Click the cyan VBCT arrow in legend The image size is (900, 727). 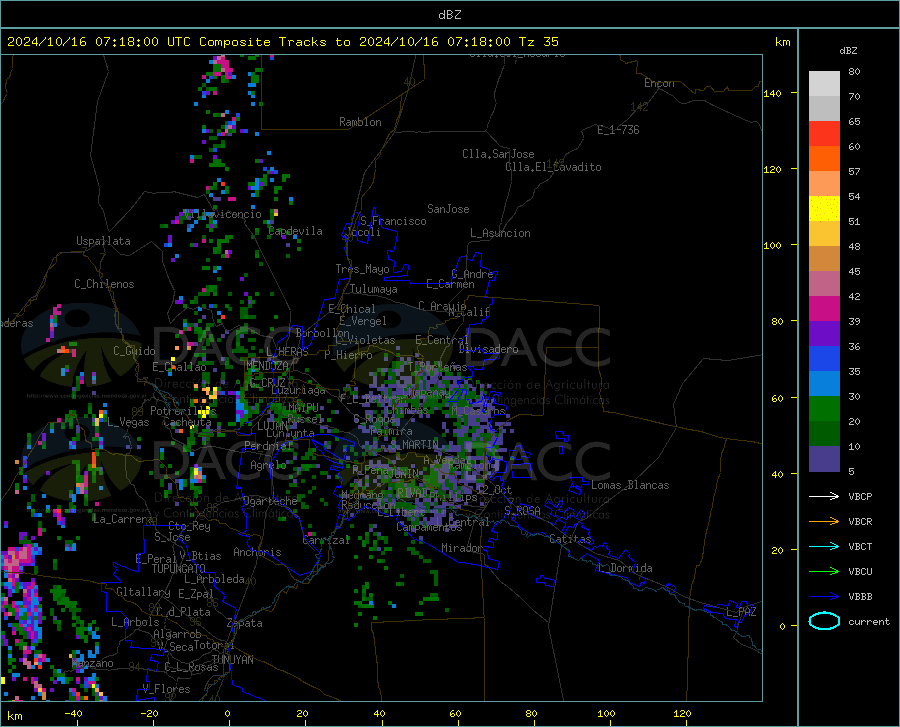tap(824, 546)
